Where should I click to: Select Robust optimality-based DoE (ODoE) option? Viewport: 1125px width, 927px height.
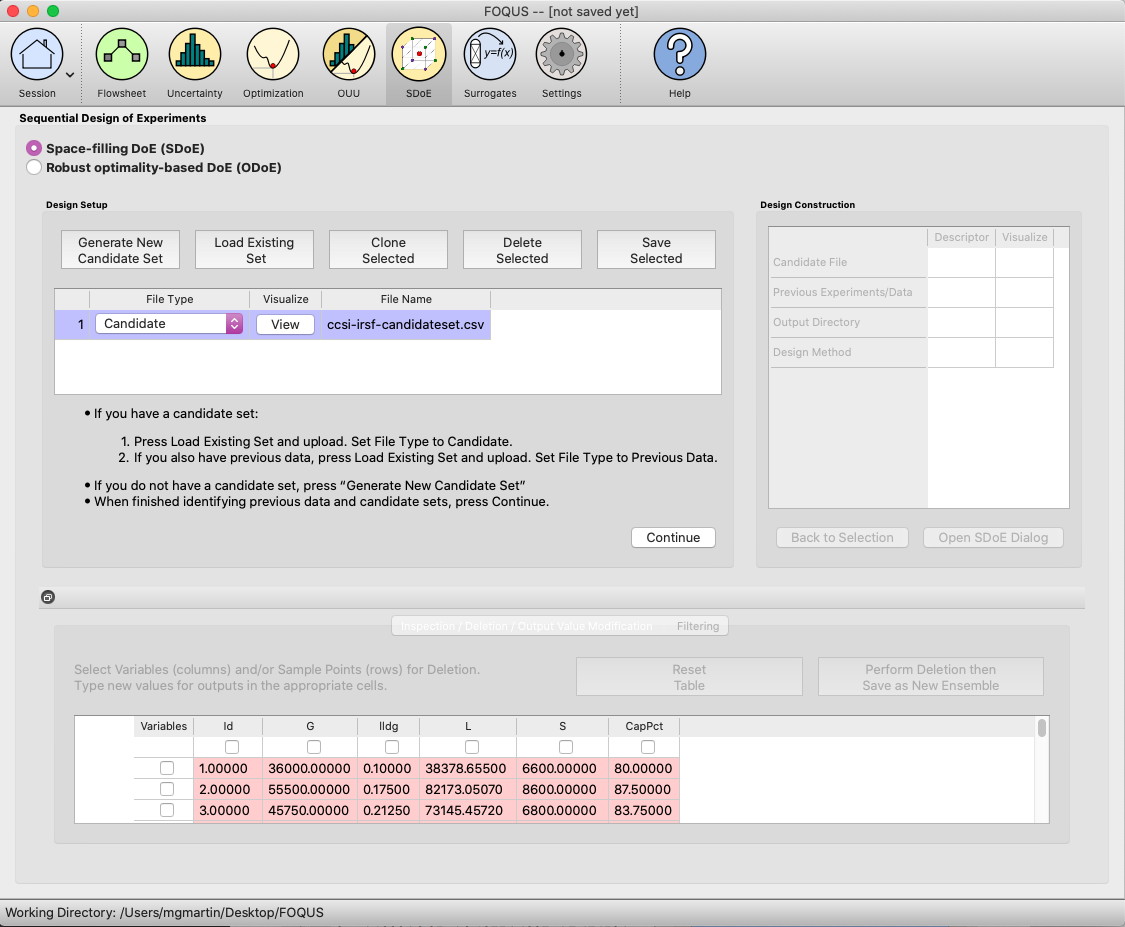[x=34, y=168]
